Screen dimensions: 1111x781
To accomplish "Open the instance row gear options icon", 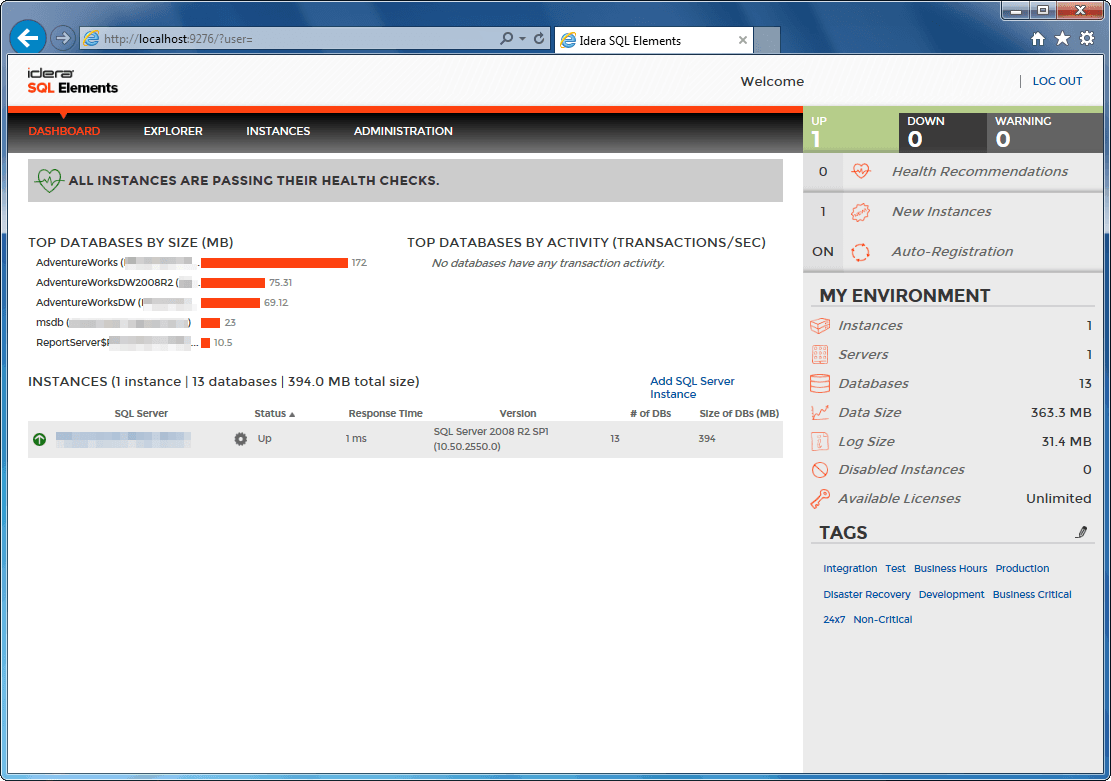I will coord(241,439).
